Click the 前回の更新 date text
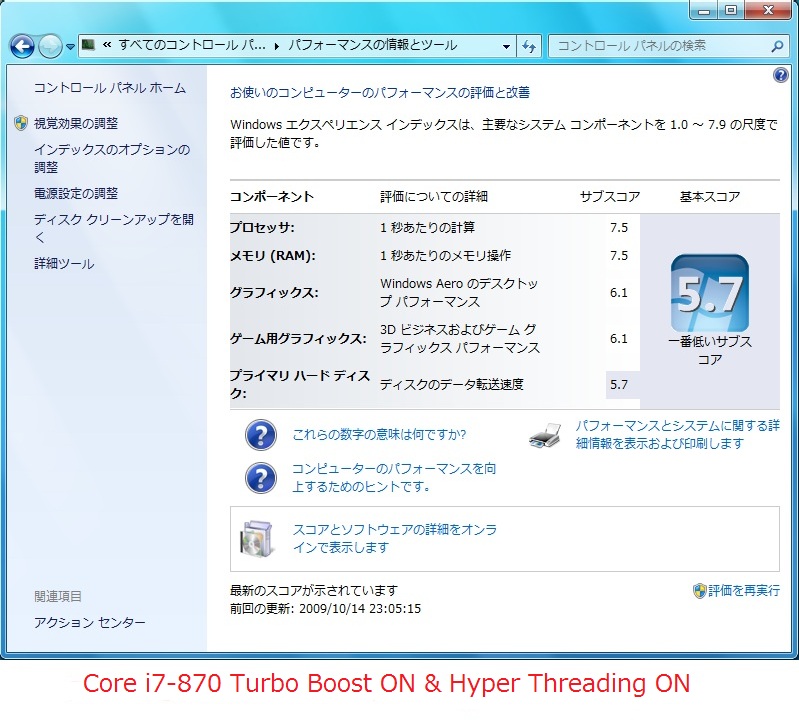This screenshot has height=722, width=799. pyautogui.click(x=325, y=609)
